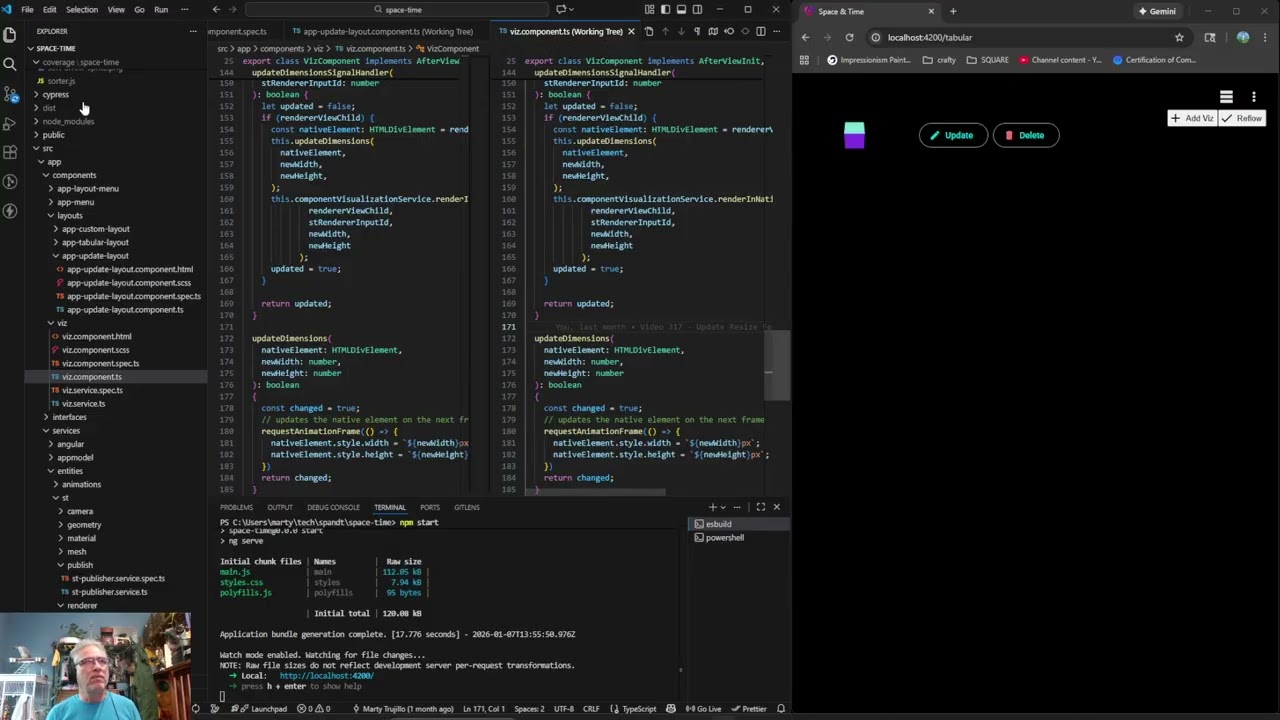Image resolution: width=1280 pixels, height=720 pixels.
Task: Collapse the app-update-layout folder
Action: click(95, 256)
